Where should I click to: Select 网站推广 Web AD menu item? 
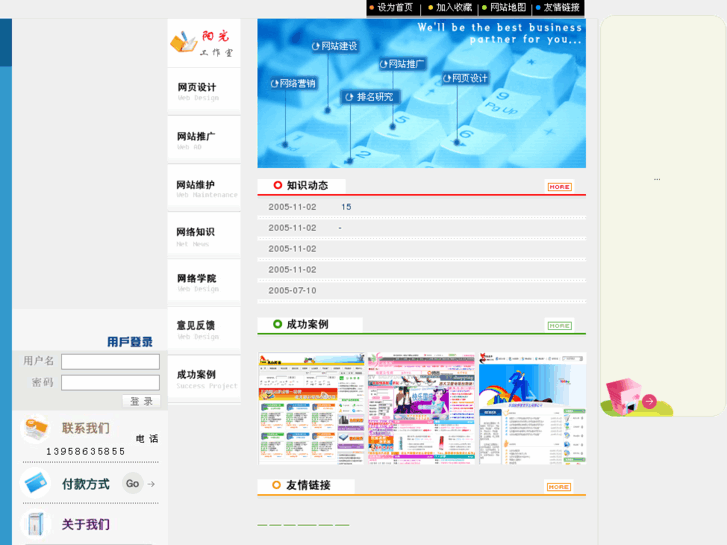(204, 140)
